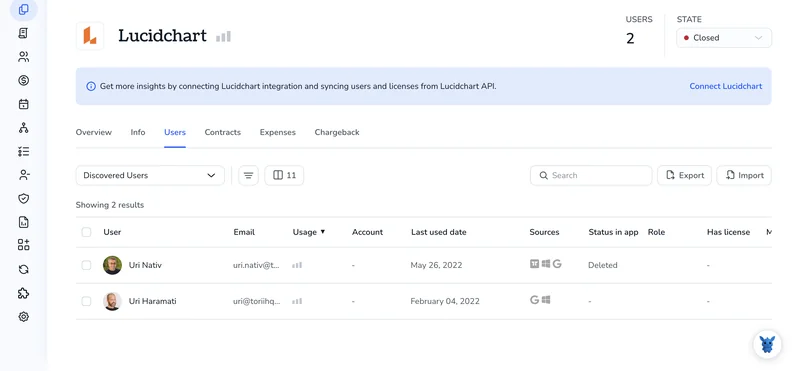This screenshot has height=371, width=800.
Task: Open the add-integrations grid-plus icon in sidebar
Action: tap(23, 245)
